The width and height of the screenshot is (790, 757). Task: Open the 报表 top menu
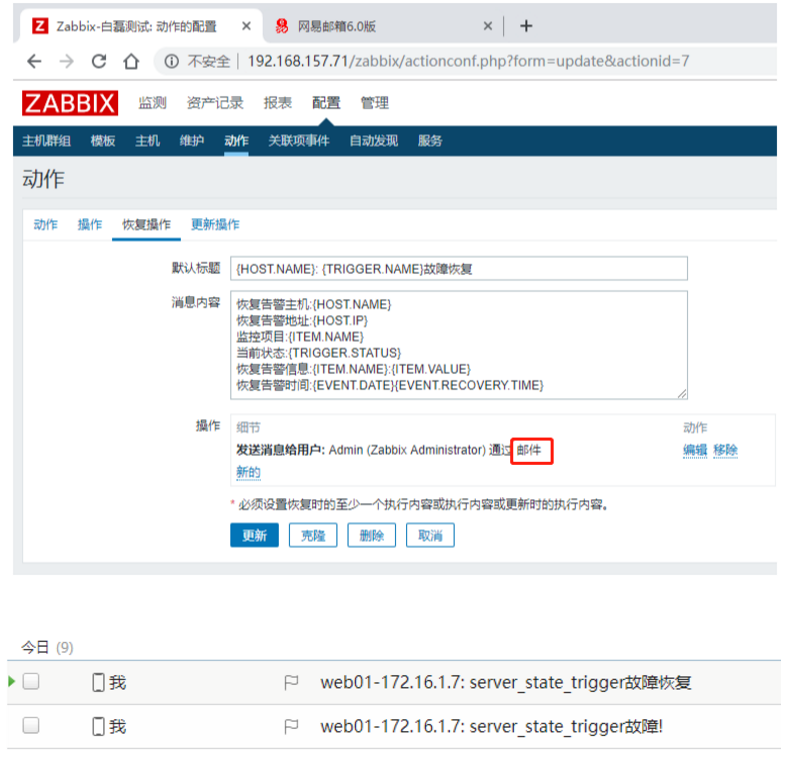pyautogui.click(x=278, y=103)
